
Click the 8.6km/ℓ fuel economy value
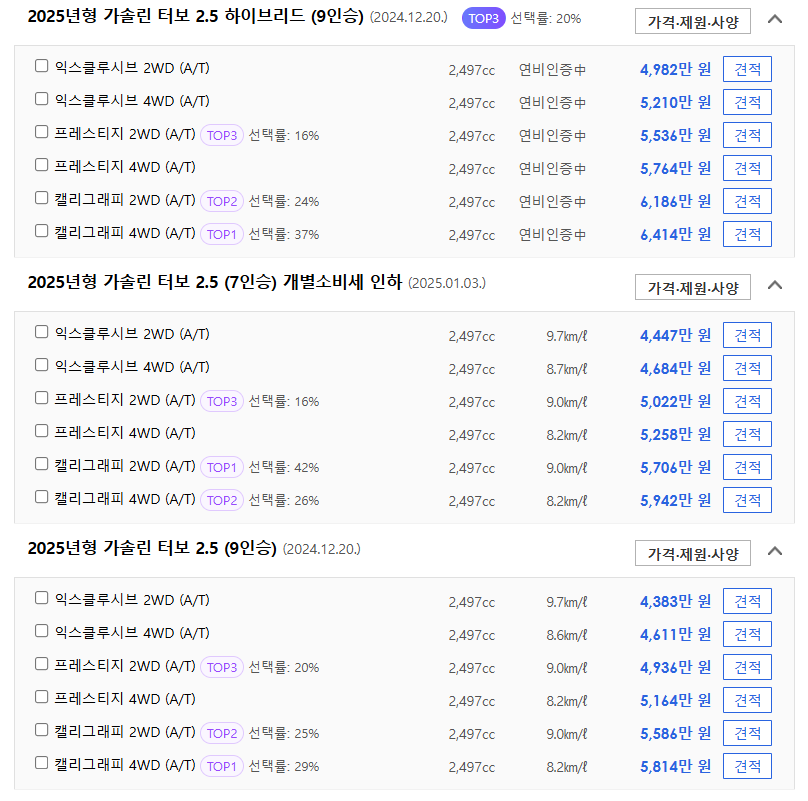[x=566, y=635]
